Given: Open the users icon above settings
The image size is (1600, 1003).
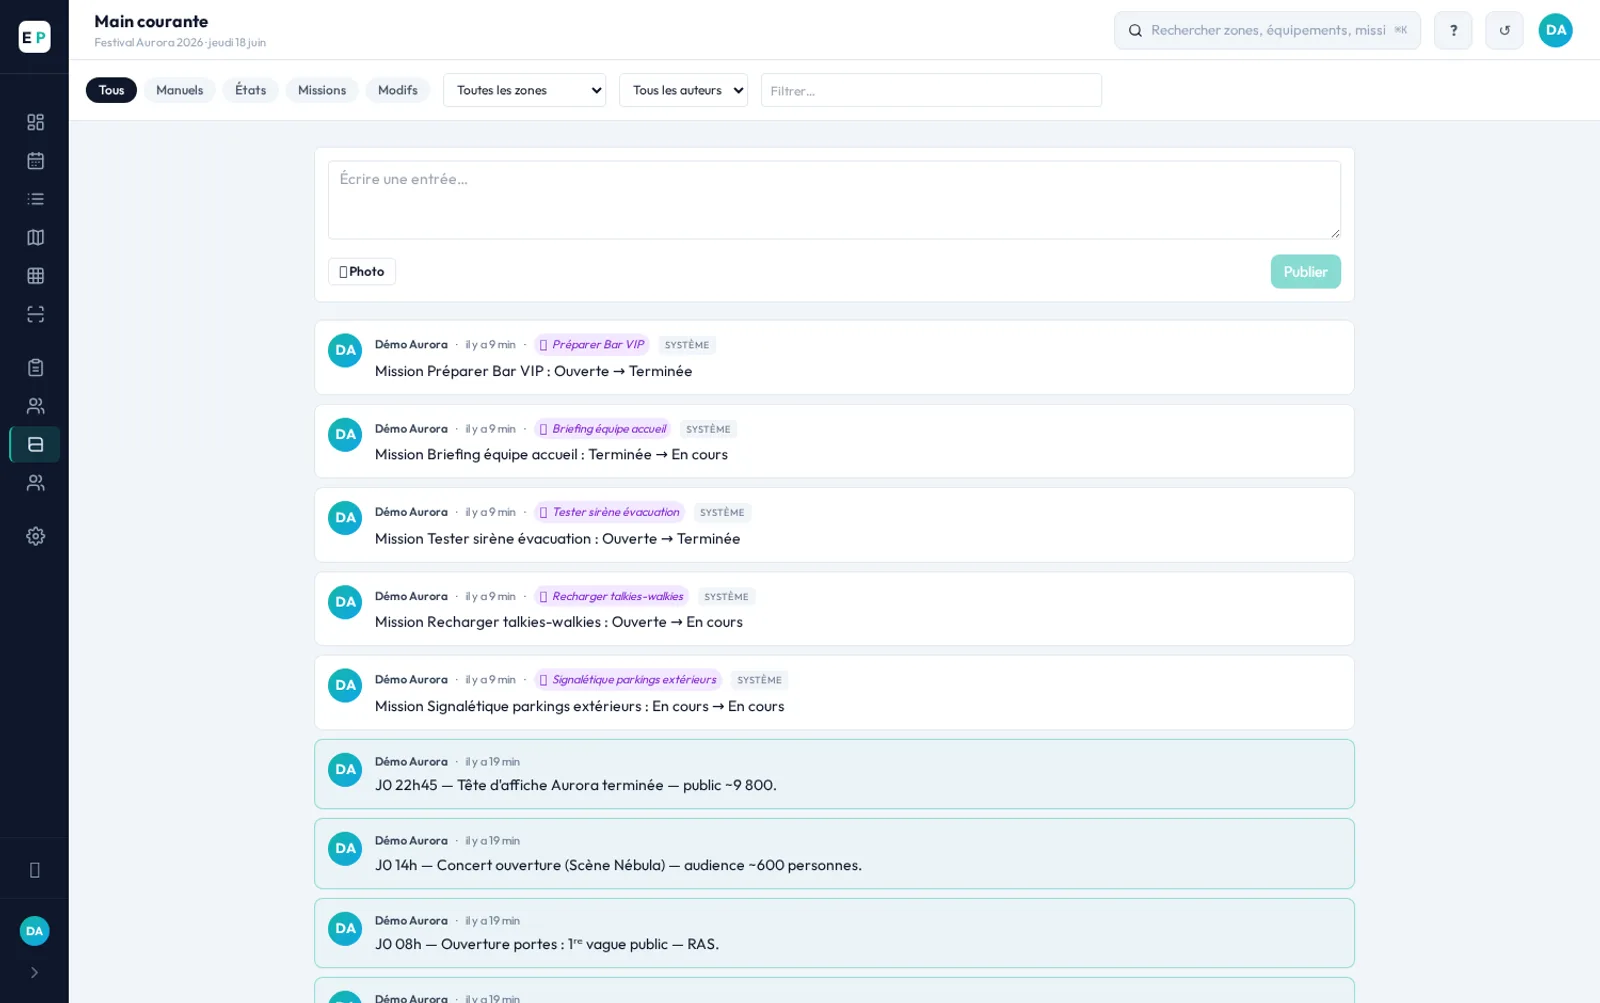Looking at the screenshot, I should tap(35, 483).
